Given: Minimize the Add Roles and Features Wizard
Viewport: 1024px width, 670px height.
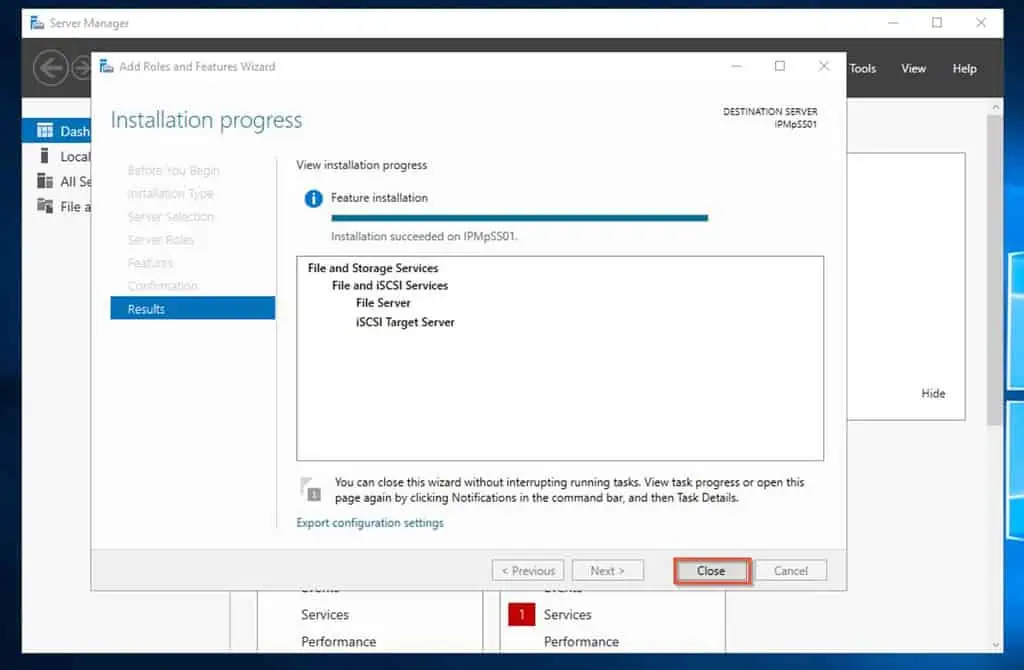Looking at the screenshot, I should (737, 66).
